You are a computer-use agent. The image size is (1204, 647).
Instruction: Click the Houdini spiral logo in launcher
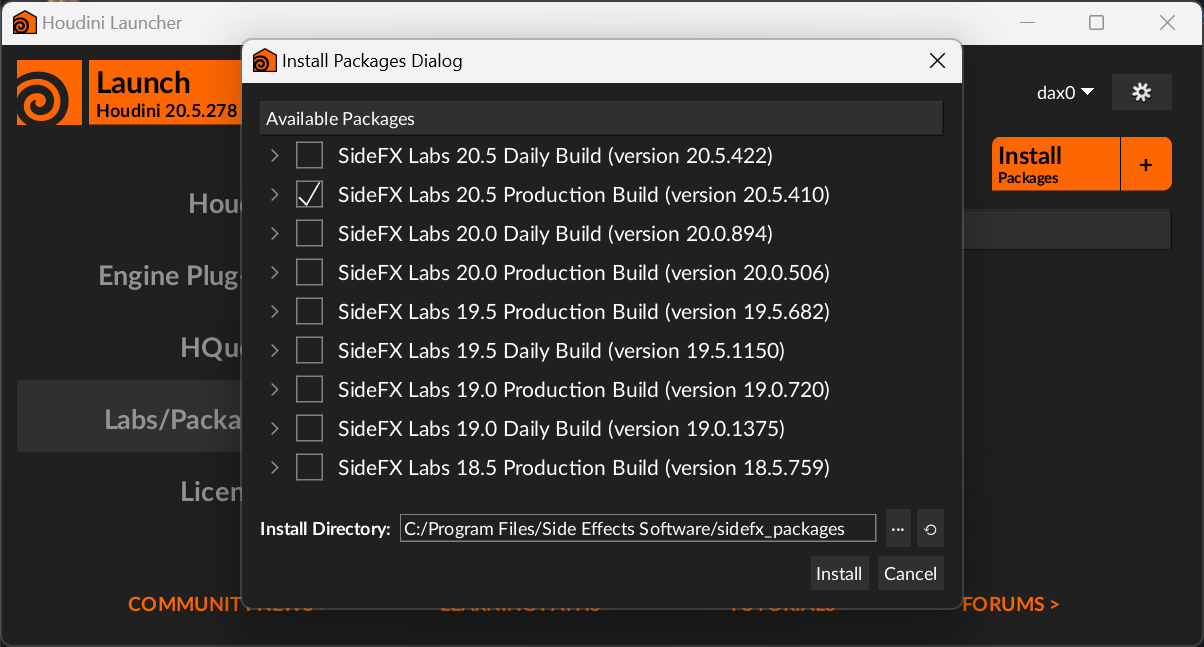click(x=49, y=92)
